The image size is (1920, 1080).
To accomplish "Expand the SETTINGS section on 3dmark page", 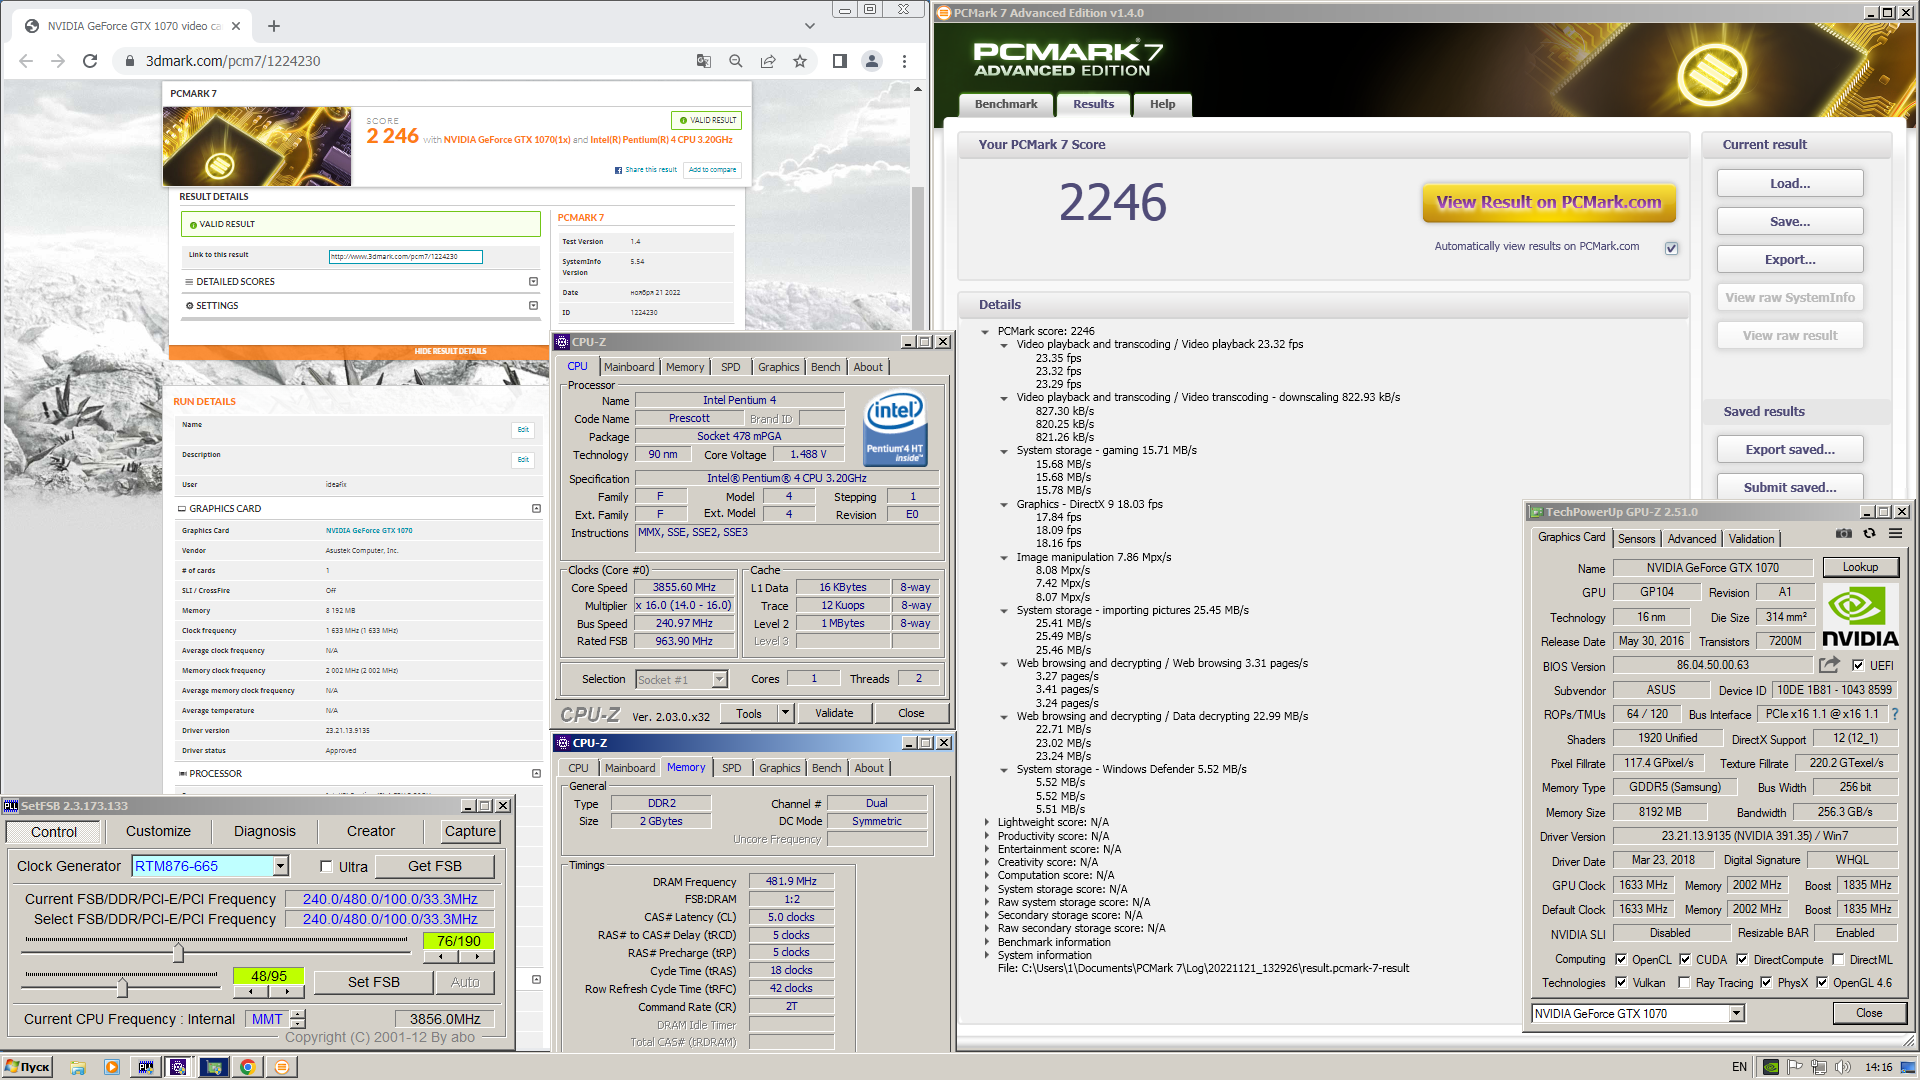I will point(533,305).
